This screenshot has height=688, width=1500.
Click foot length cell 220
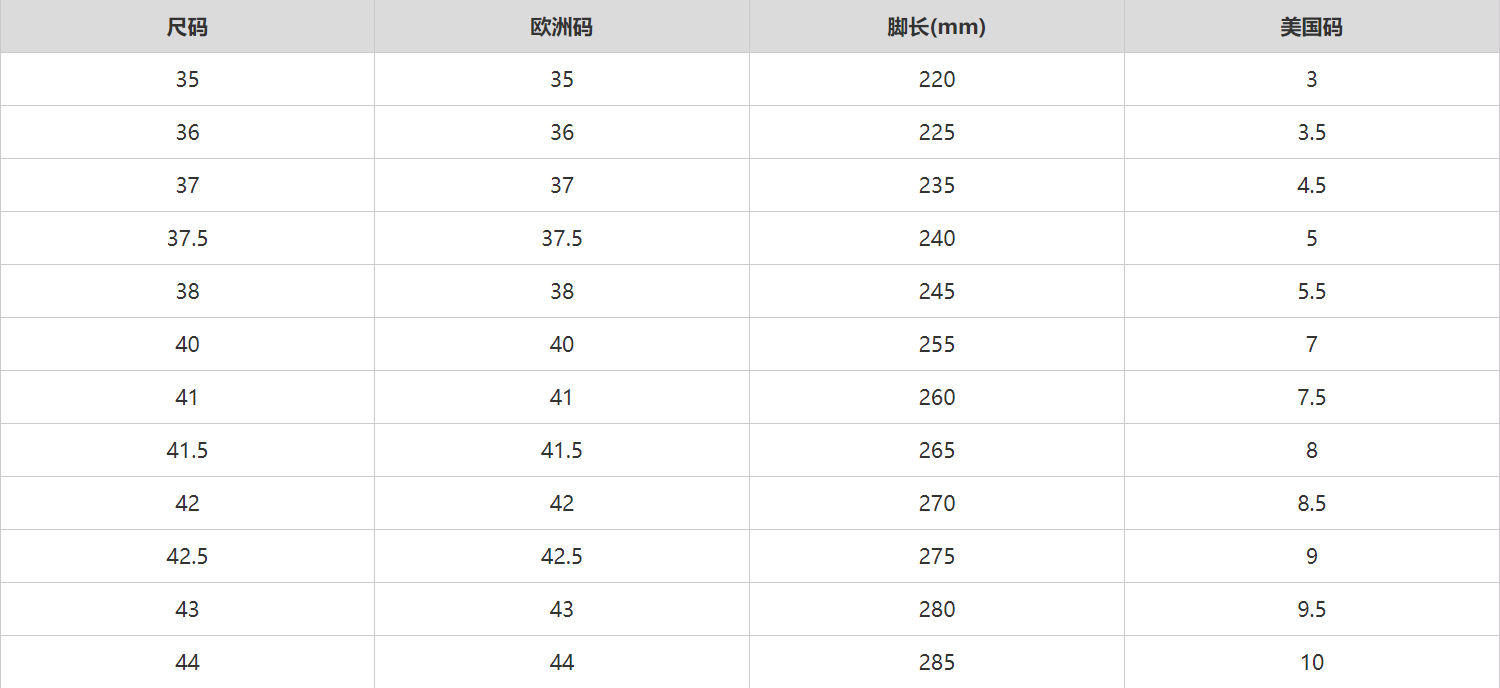(x=937, y=80)
